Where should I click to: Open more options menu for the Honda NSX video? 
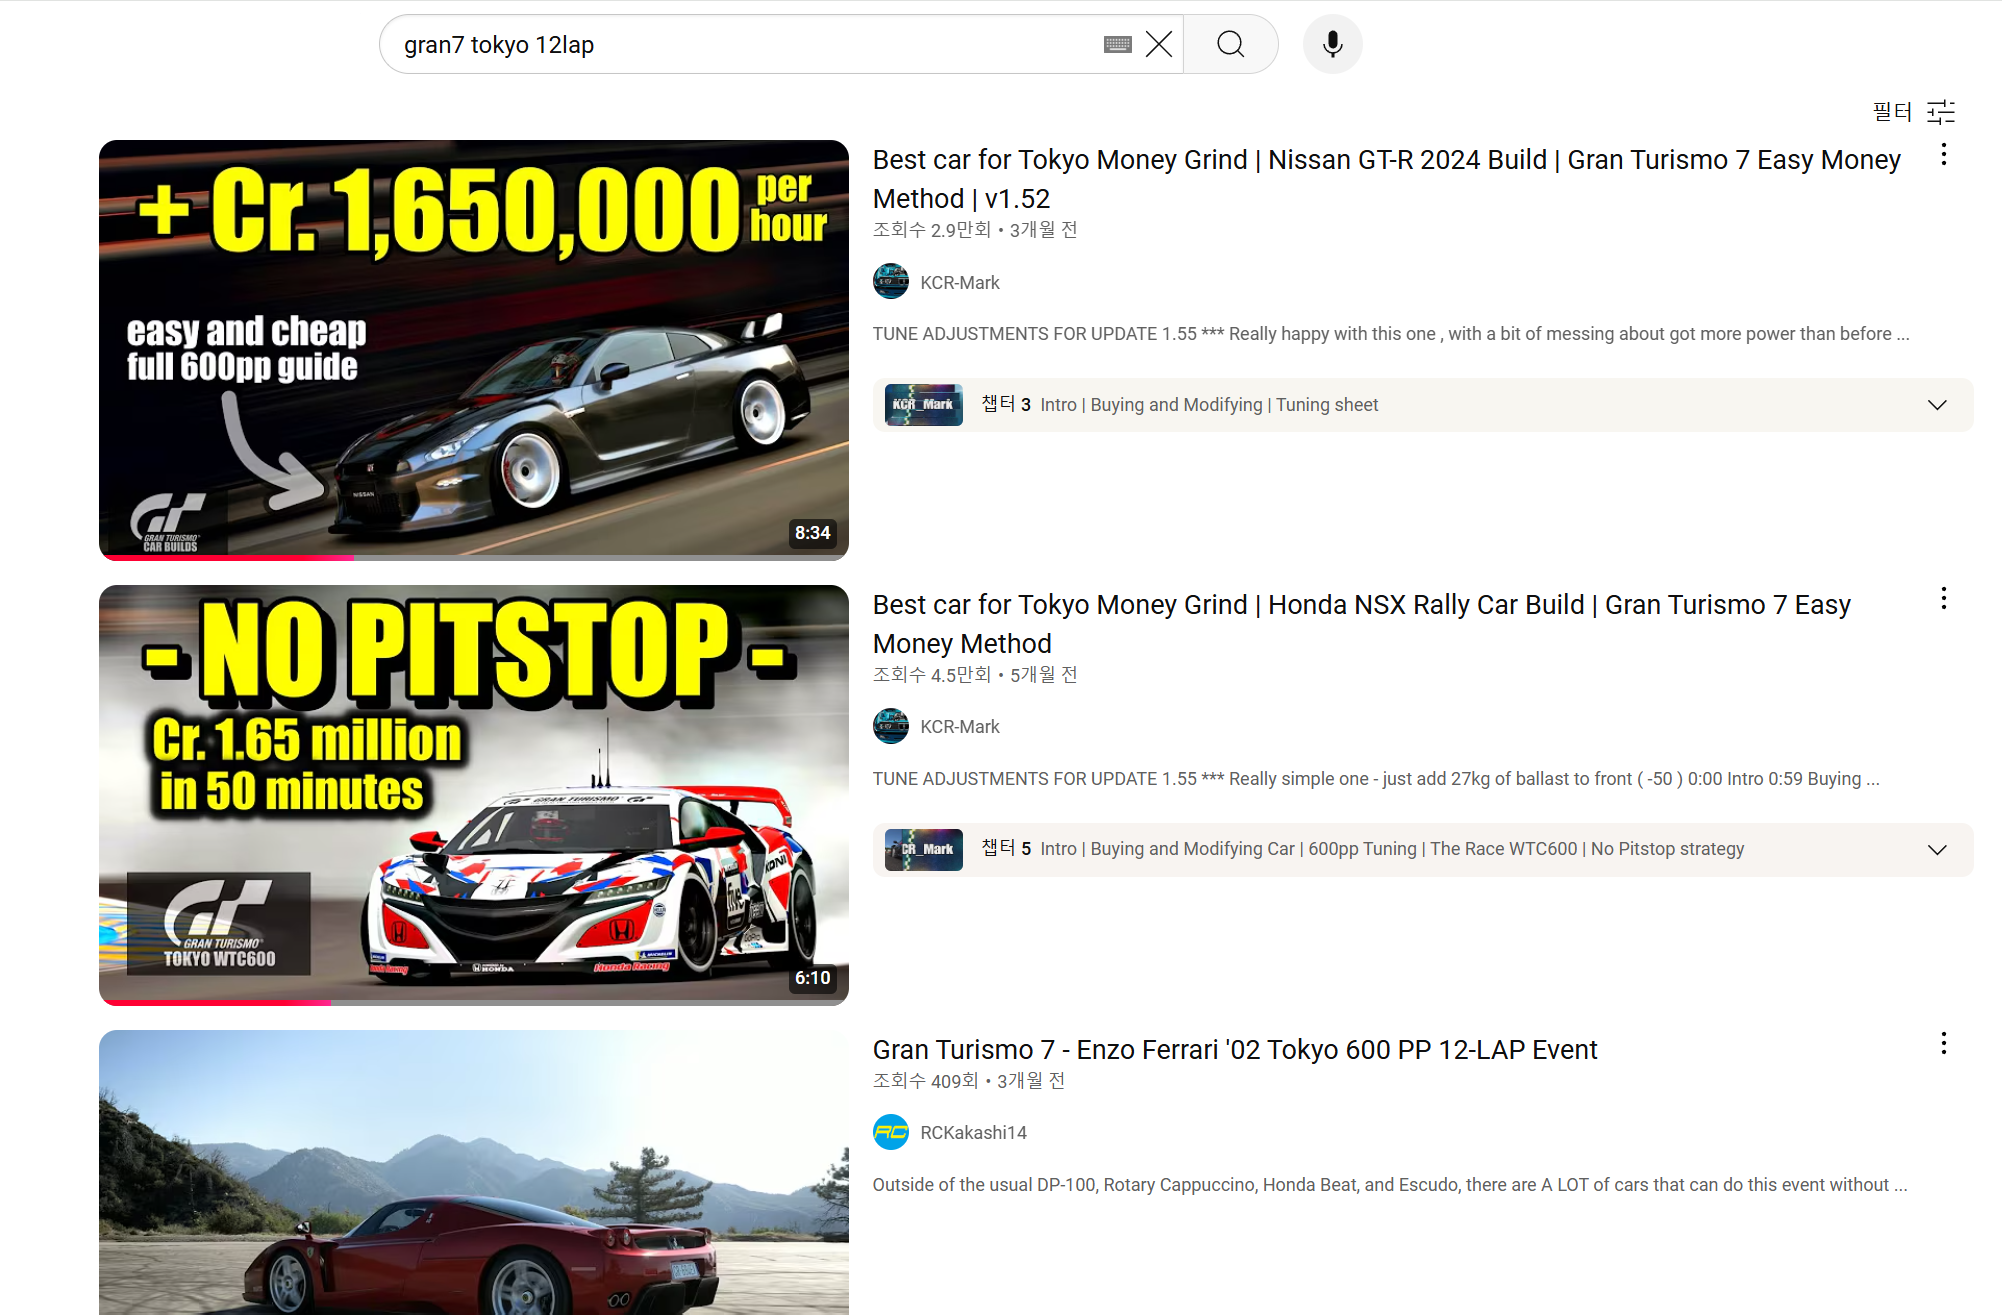coord(1943,599)
